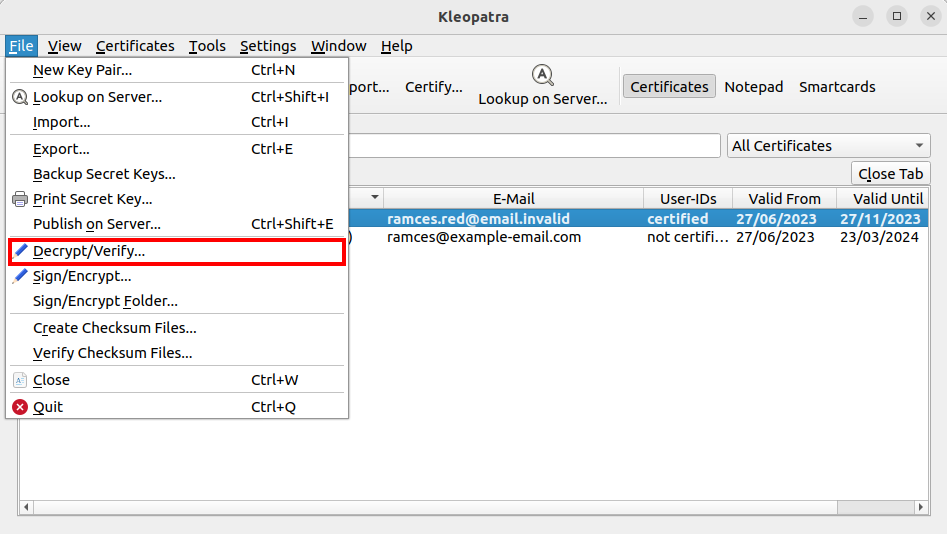Click the toolbar Lookup on Server icon

542,75
